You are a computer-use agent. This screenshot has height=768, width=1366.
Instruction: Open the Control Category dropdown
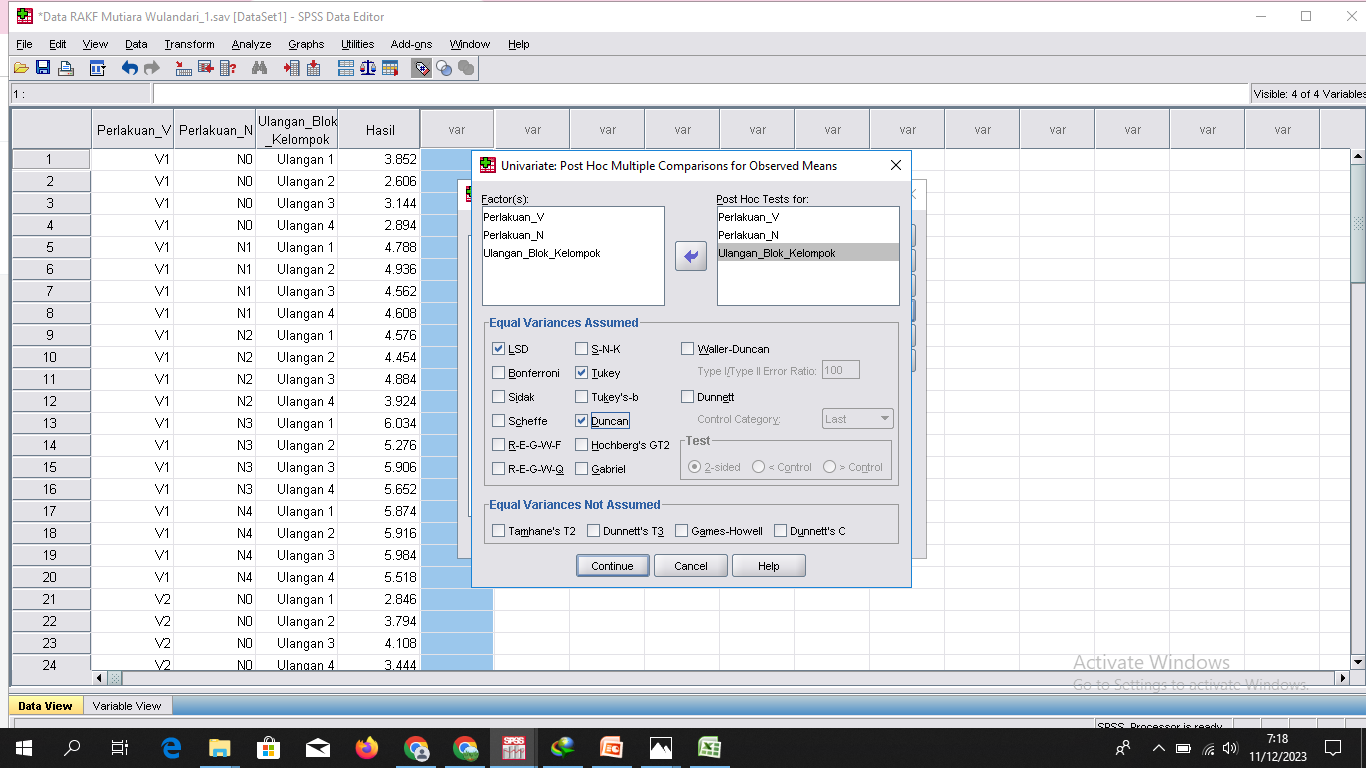tap(857, 419)
